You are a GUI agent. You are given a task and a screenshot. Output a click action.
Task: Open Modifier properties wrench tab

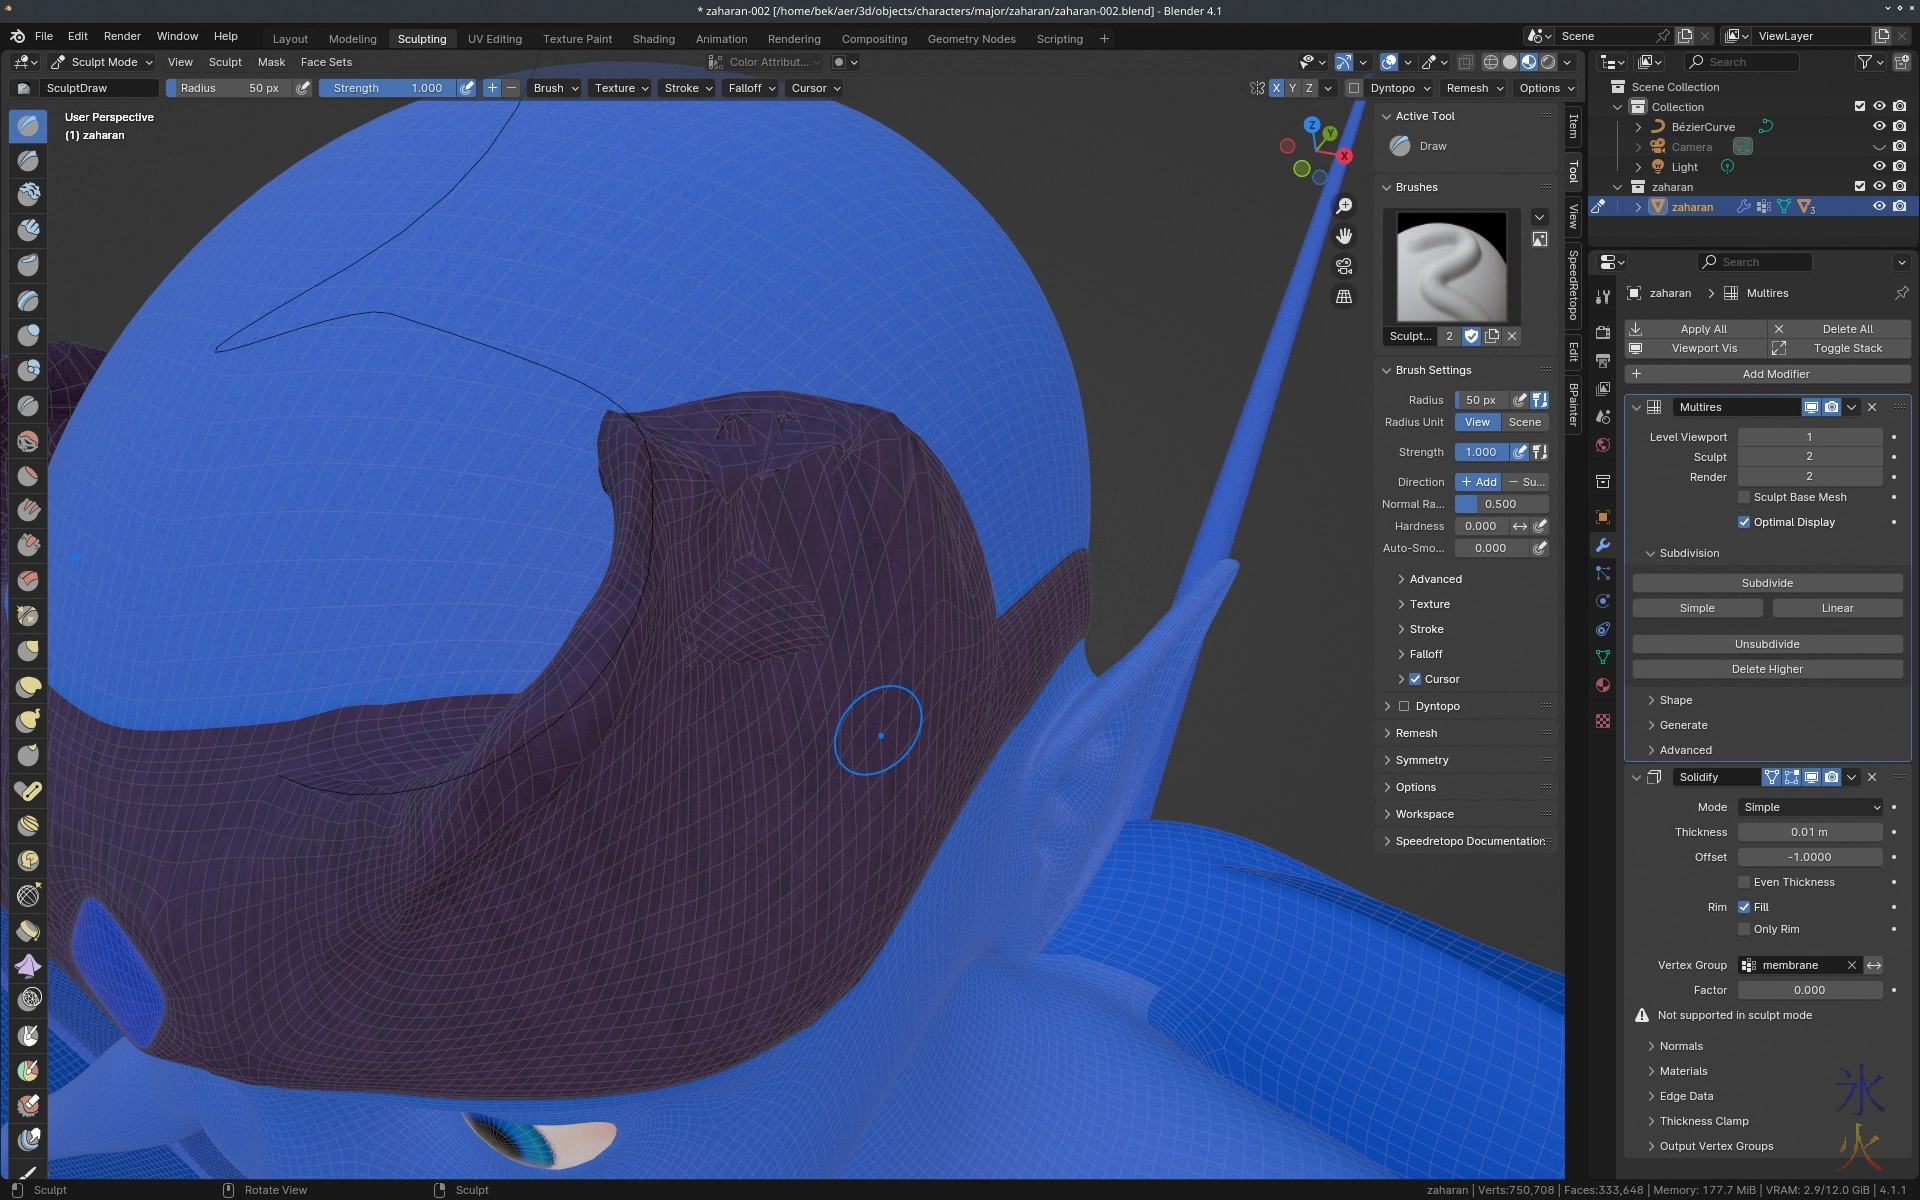tap(1603, 545)
